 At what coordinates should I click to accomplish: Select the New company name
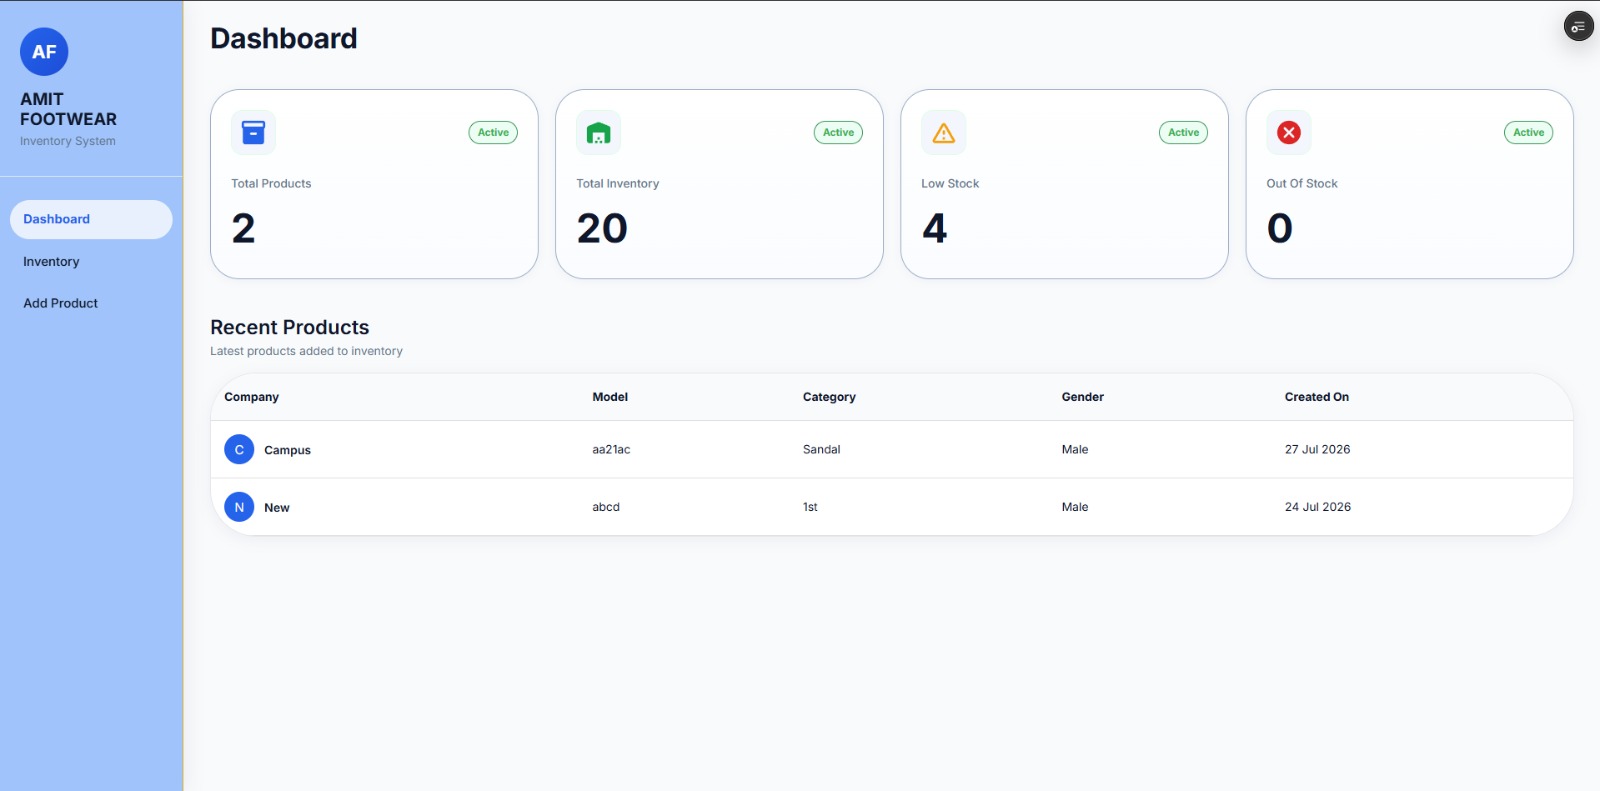pyautogui.click(x=277, y=508)
